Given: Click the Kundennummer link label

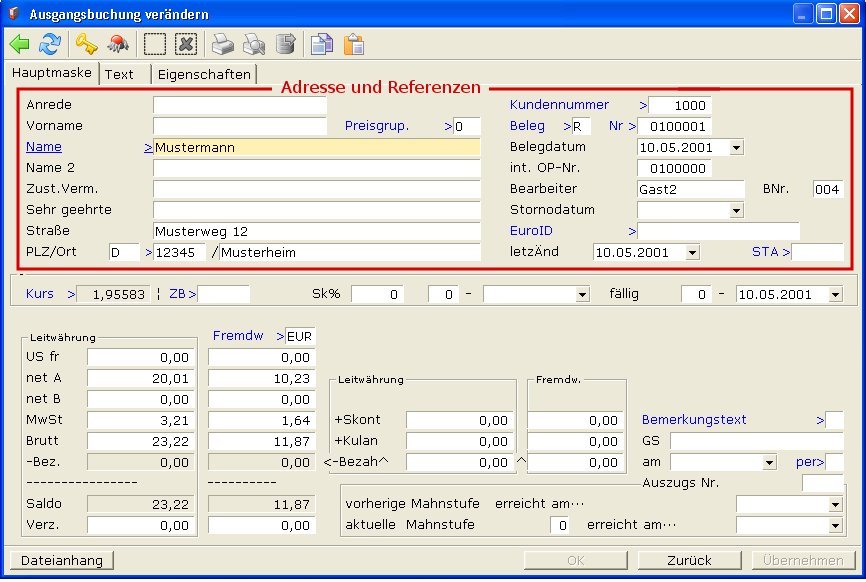Looking at the screenshot, I should coord(559,105).
